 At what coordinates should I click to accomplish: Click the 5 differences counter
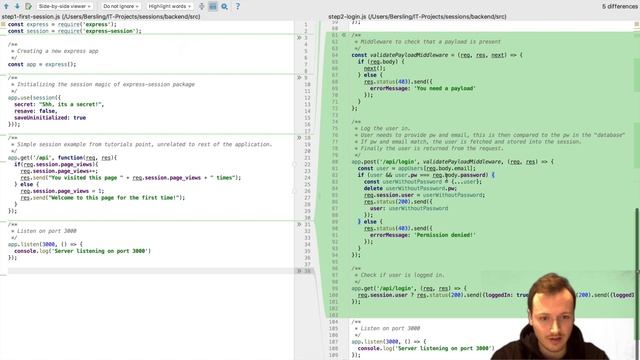(x=620, y=7)
